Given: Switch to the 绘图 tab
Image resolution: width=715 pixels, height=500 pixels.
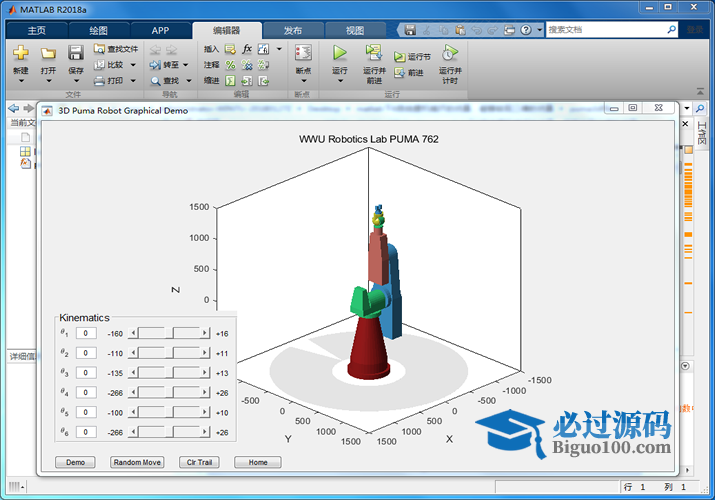Looking at the screenshot, I should [98, 31].
